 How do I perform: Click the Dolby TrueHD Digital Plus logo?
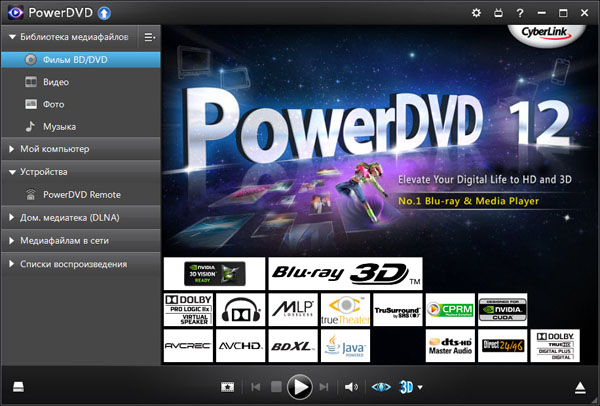(x=555, y=346)
